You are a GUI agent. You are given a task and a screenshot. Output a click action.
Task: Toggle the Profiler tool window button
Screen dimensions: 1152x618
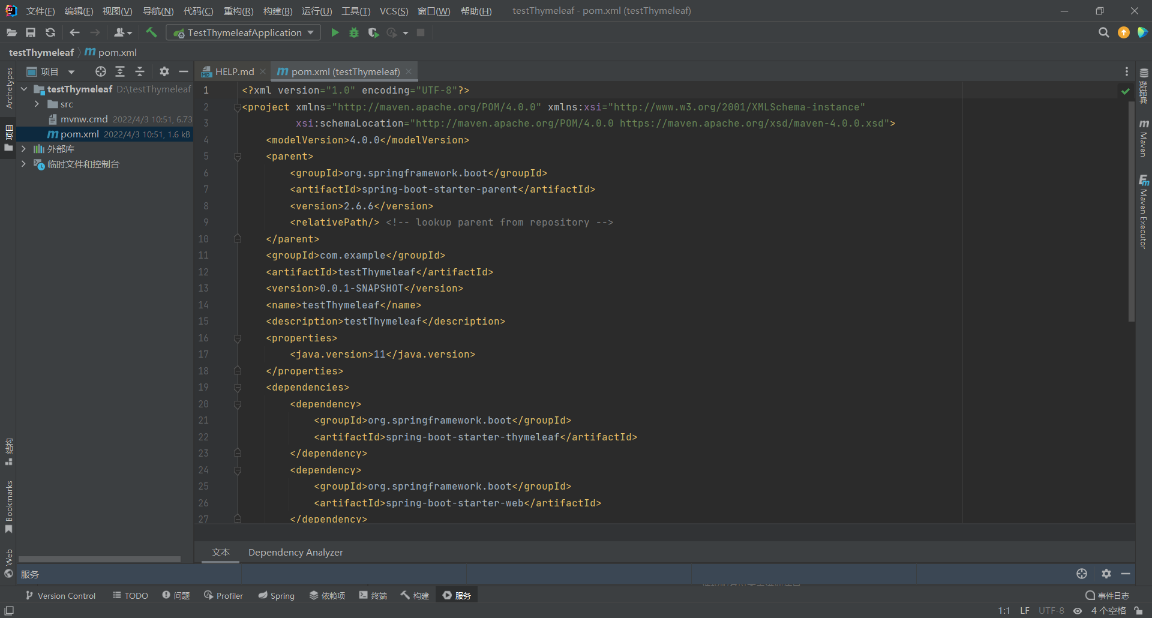click(x=223, y=595)
